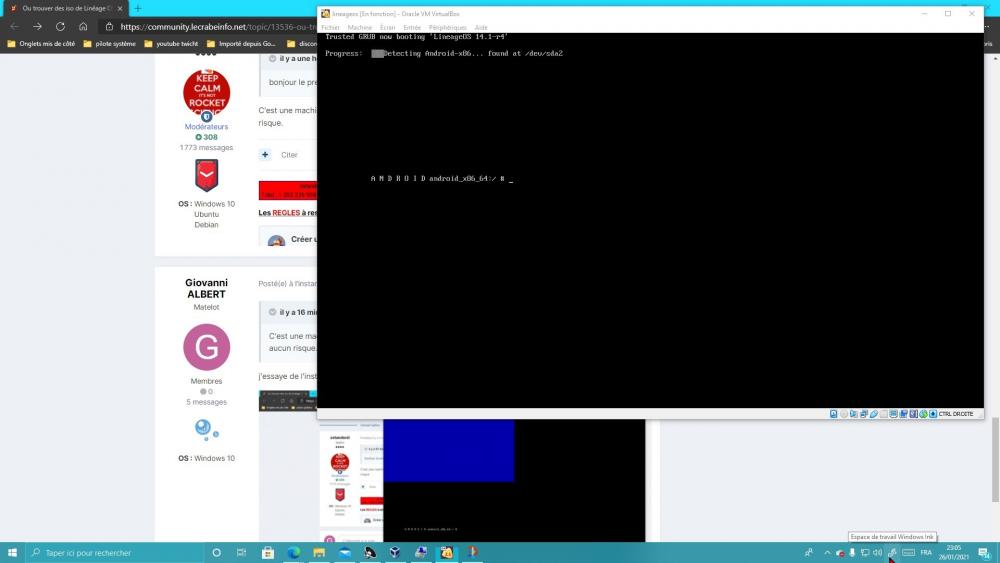Click audio indicator icon in VirtualBox status bar
Viewport: 1000px width, 563px height.
854,414
